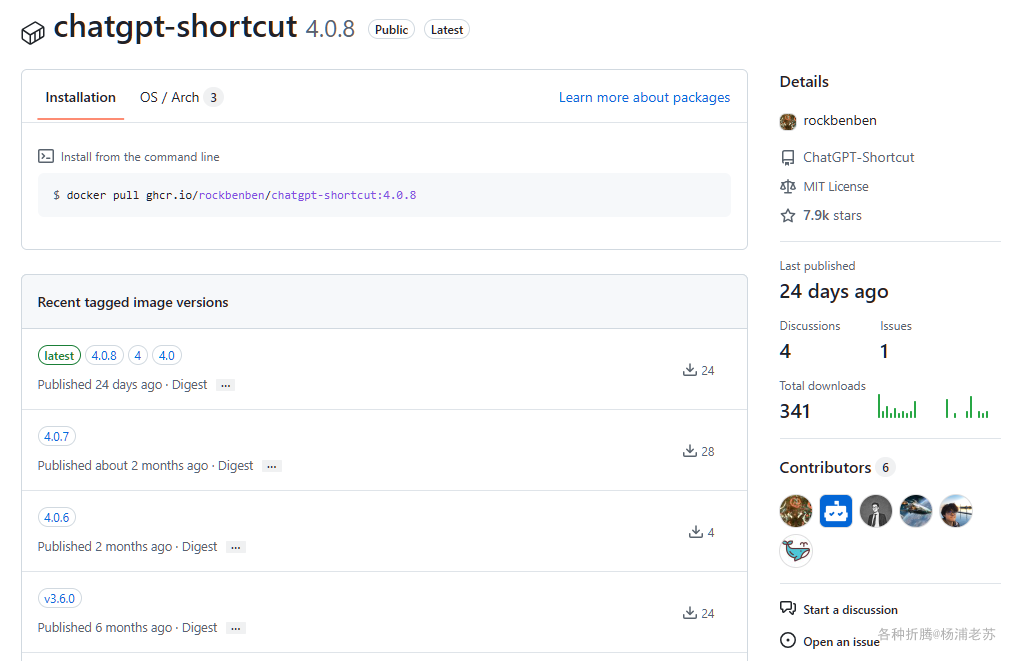Switch to the Installation tab
The height and width of the screenshot is (661, 1017).
pos(80,97)
